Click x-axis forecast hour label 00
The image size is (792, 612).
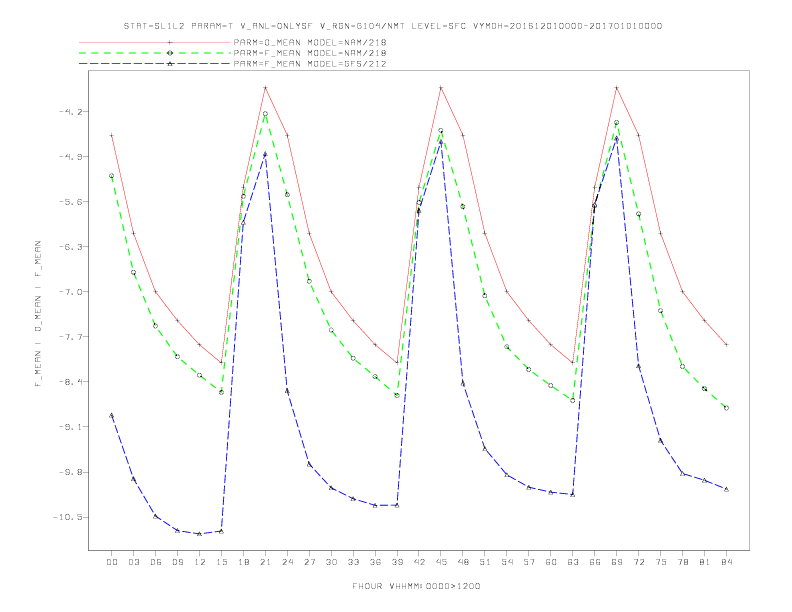112,562
